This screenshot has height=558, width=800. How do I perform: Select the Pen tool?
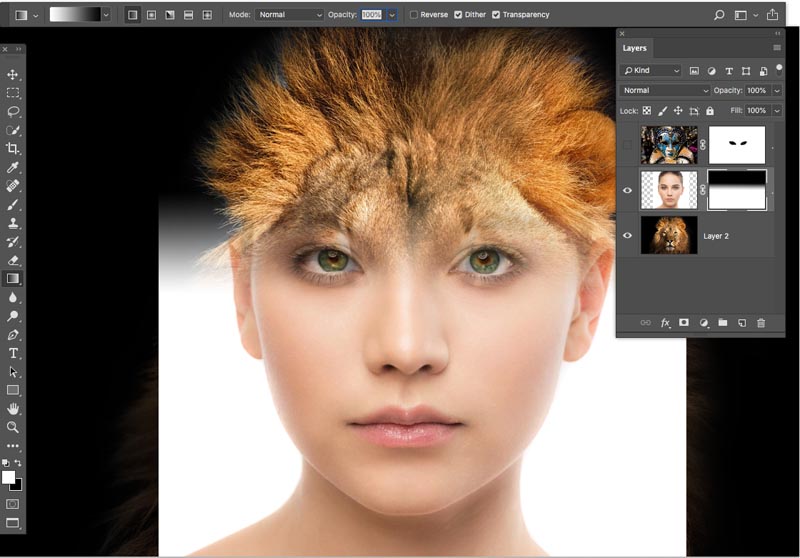coord(13,335)
